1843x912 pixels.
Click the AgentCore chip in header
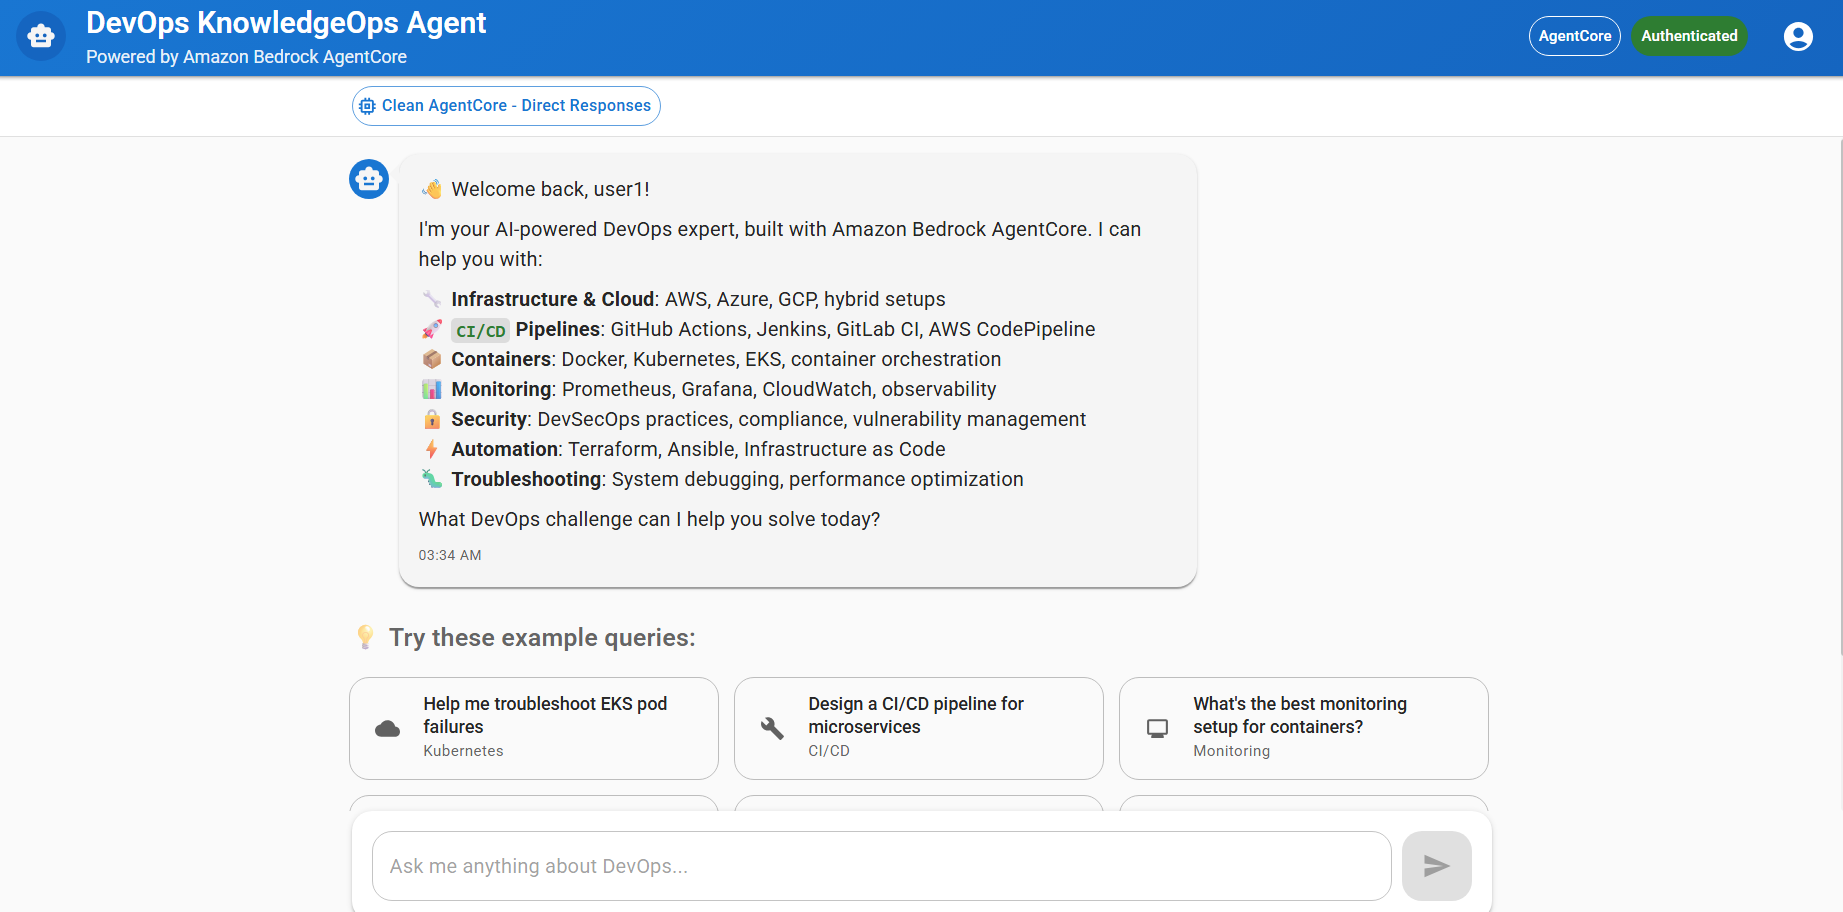[x=1574, y=36]
